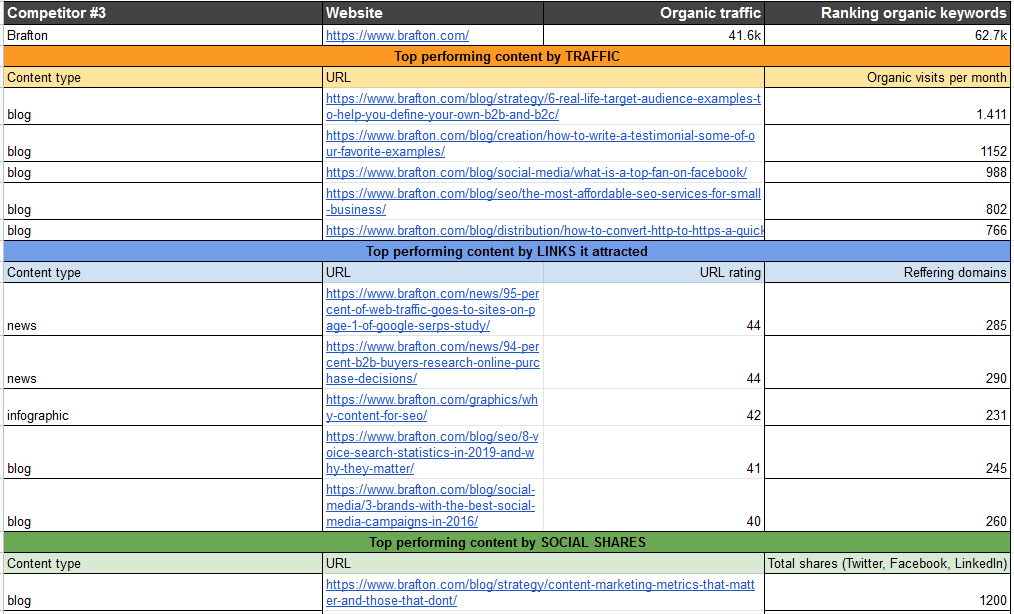Select the 988 organic visits cell

(887, 172)
